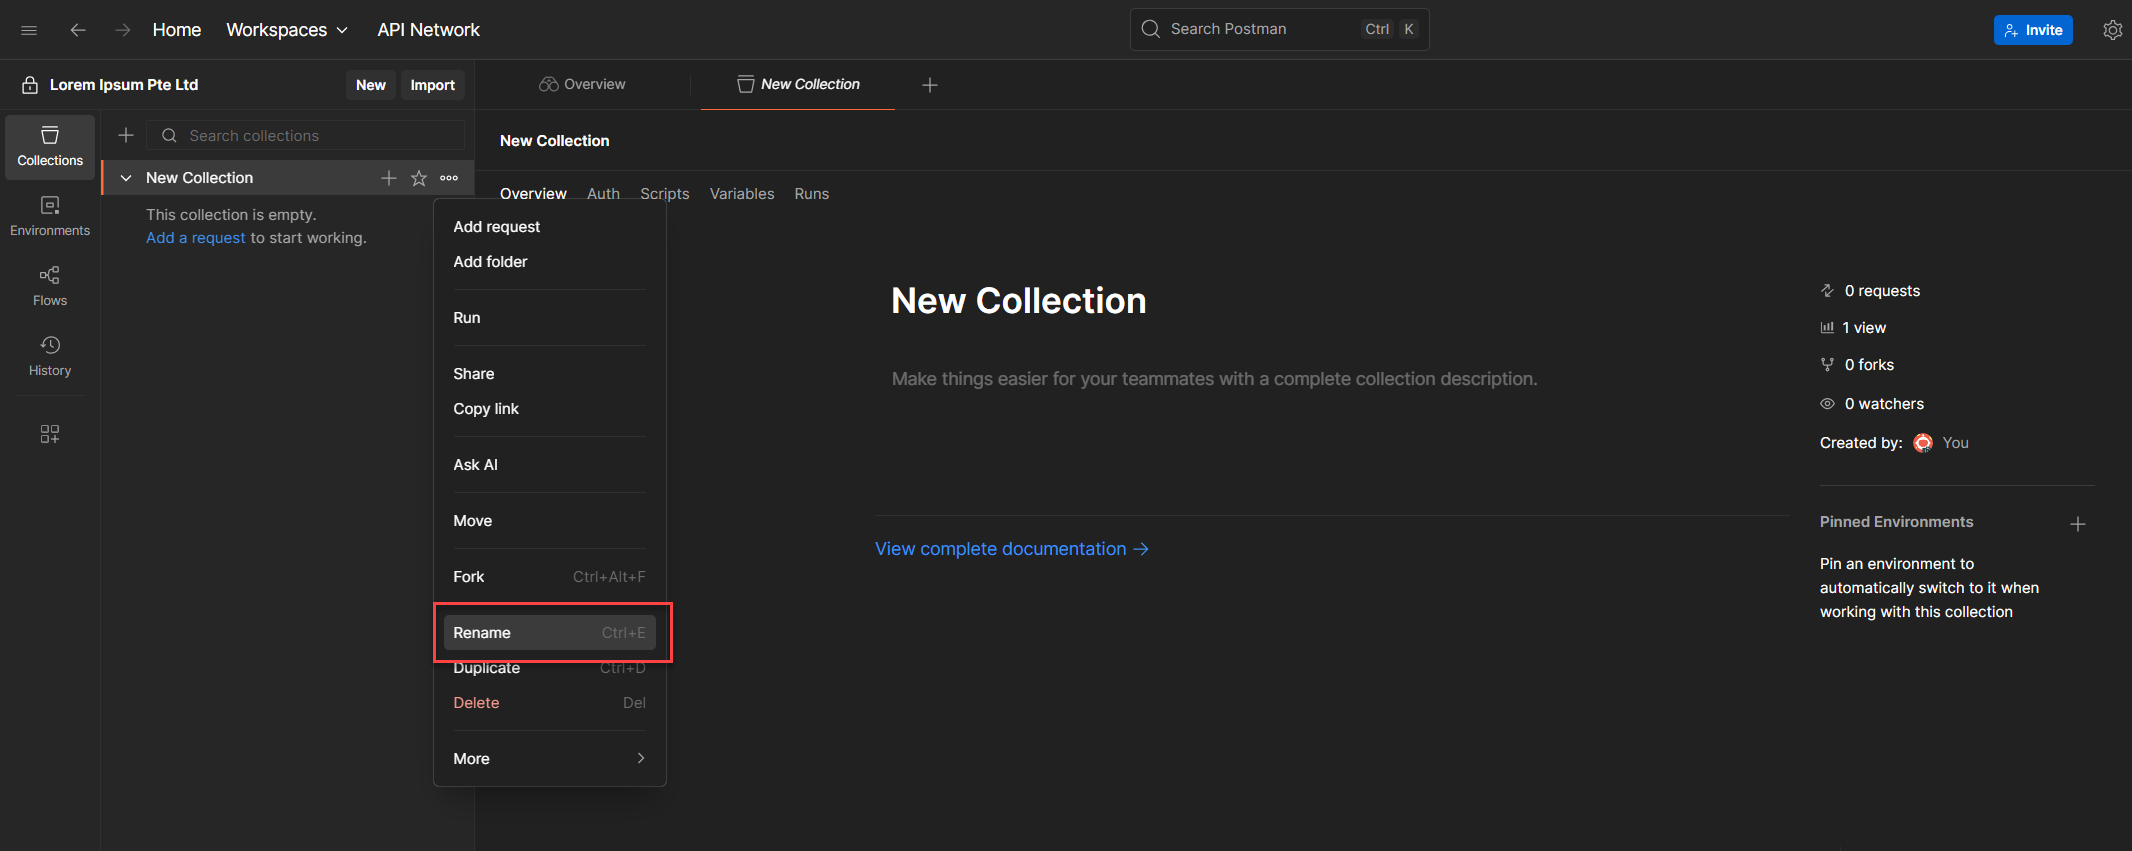The width and height of the screenshot is (2132, 851).
Task: Click the 1 view stat
Action: [x=1853, y=328]
